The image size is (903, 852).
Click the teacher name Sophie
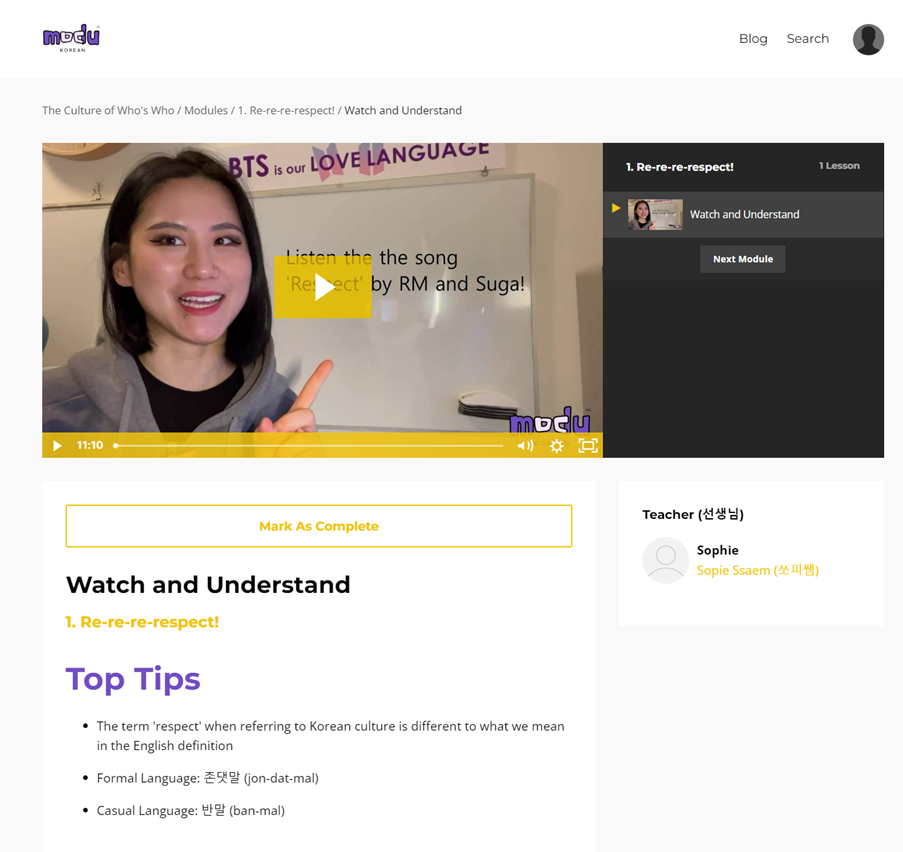coord(718,550)
